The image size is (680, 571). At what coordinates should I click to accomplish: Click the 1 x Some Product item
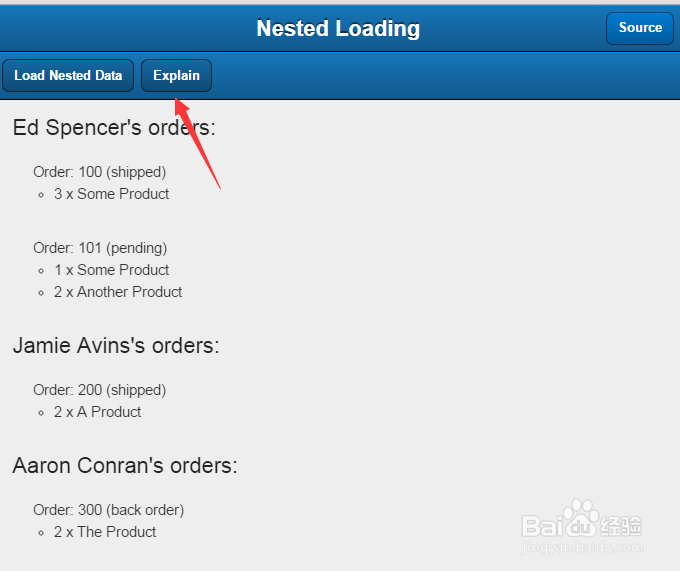click(x=111, y=270)
